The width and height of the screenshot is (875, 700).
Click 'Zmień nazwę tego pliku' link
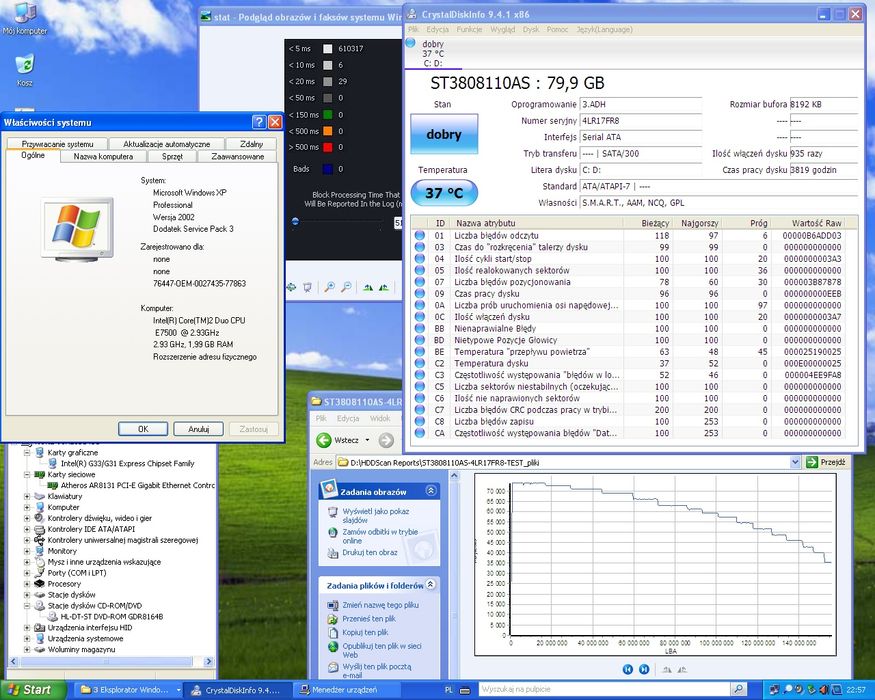click(381, 605)
